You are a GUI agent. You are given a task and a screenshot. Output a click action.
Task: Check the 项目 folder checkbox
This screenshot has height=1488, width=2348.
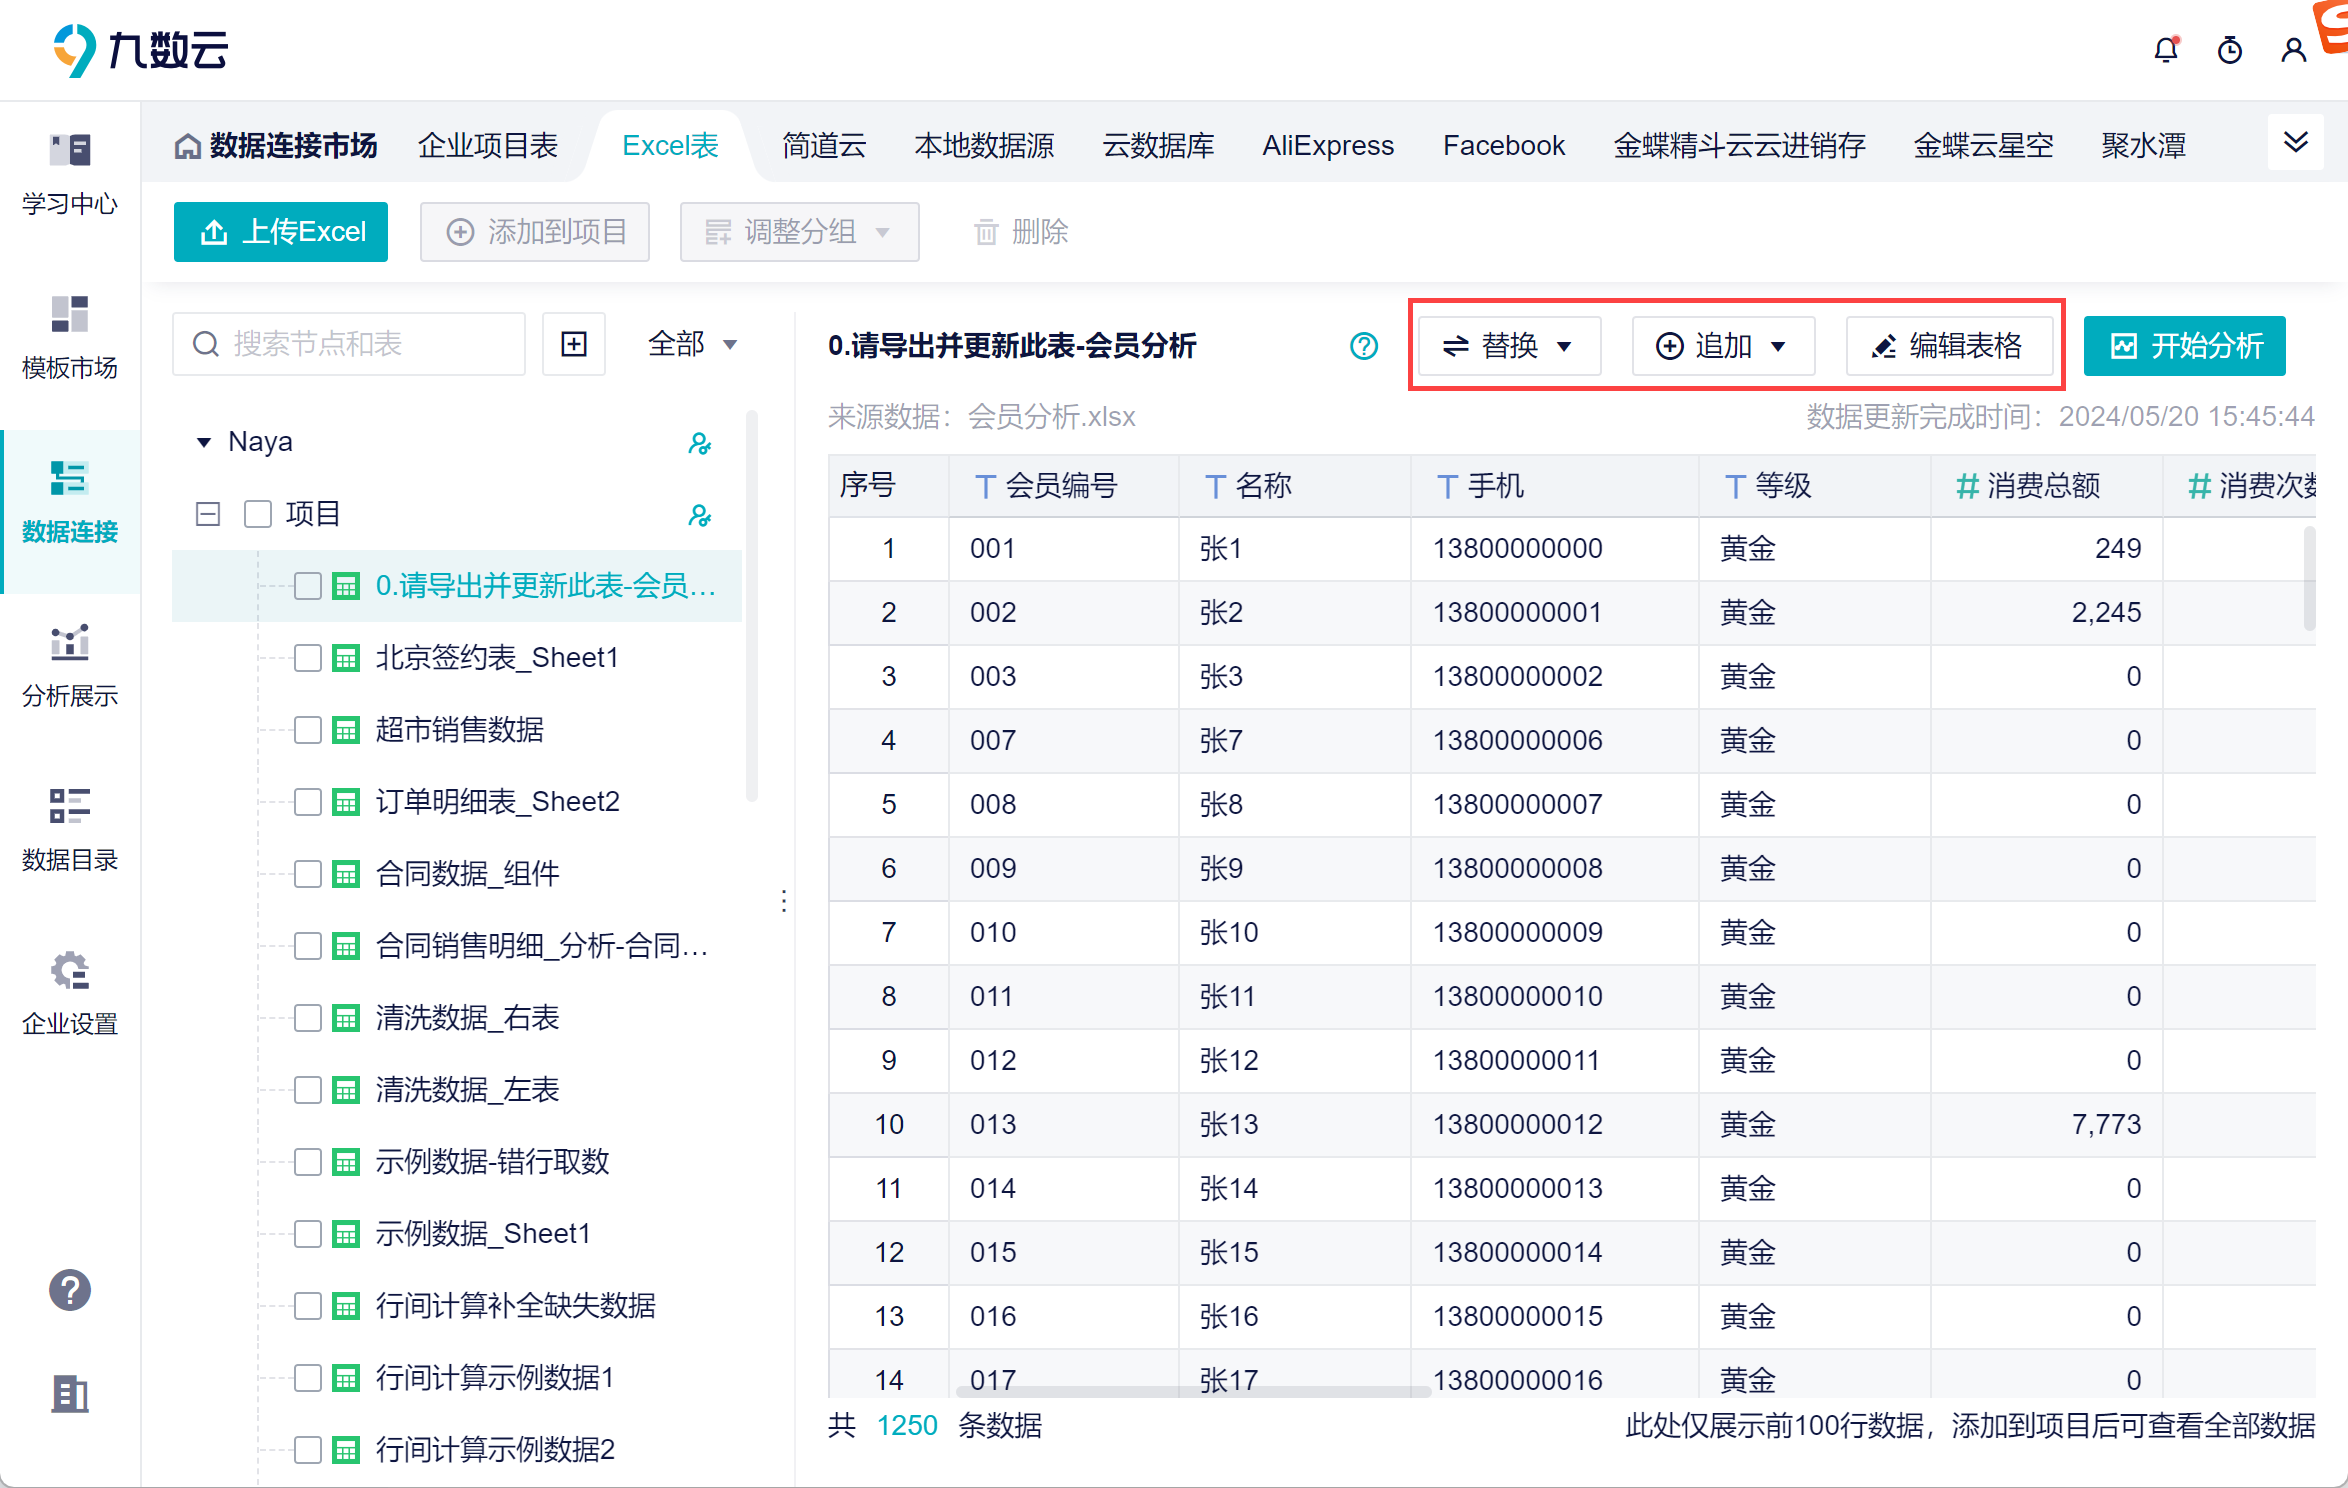point(258,514)
